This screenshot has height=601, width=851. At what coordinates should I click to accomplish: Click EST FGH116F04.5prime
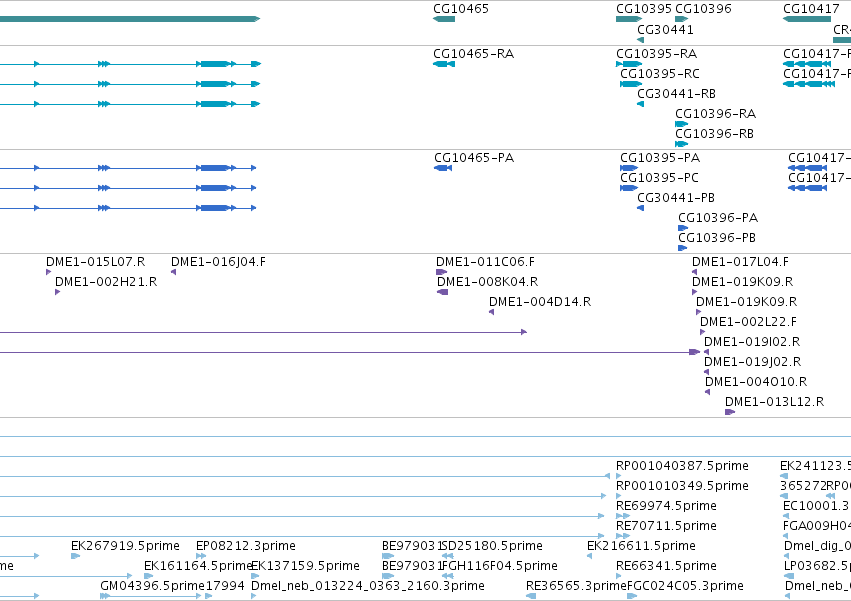[x=500, y=567]
